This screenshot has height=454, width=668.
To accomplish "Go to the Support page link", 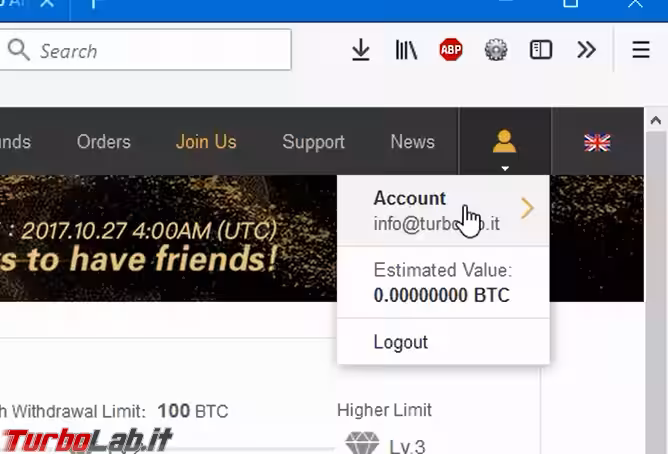I will [313, 142].
